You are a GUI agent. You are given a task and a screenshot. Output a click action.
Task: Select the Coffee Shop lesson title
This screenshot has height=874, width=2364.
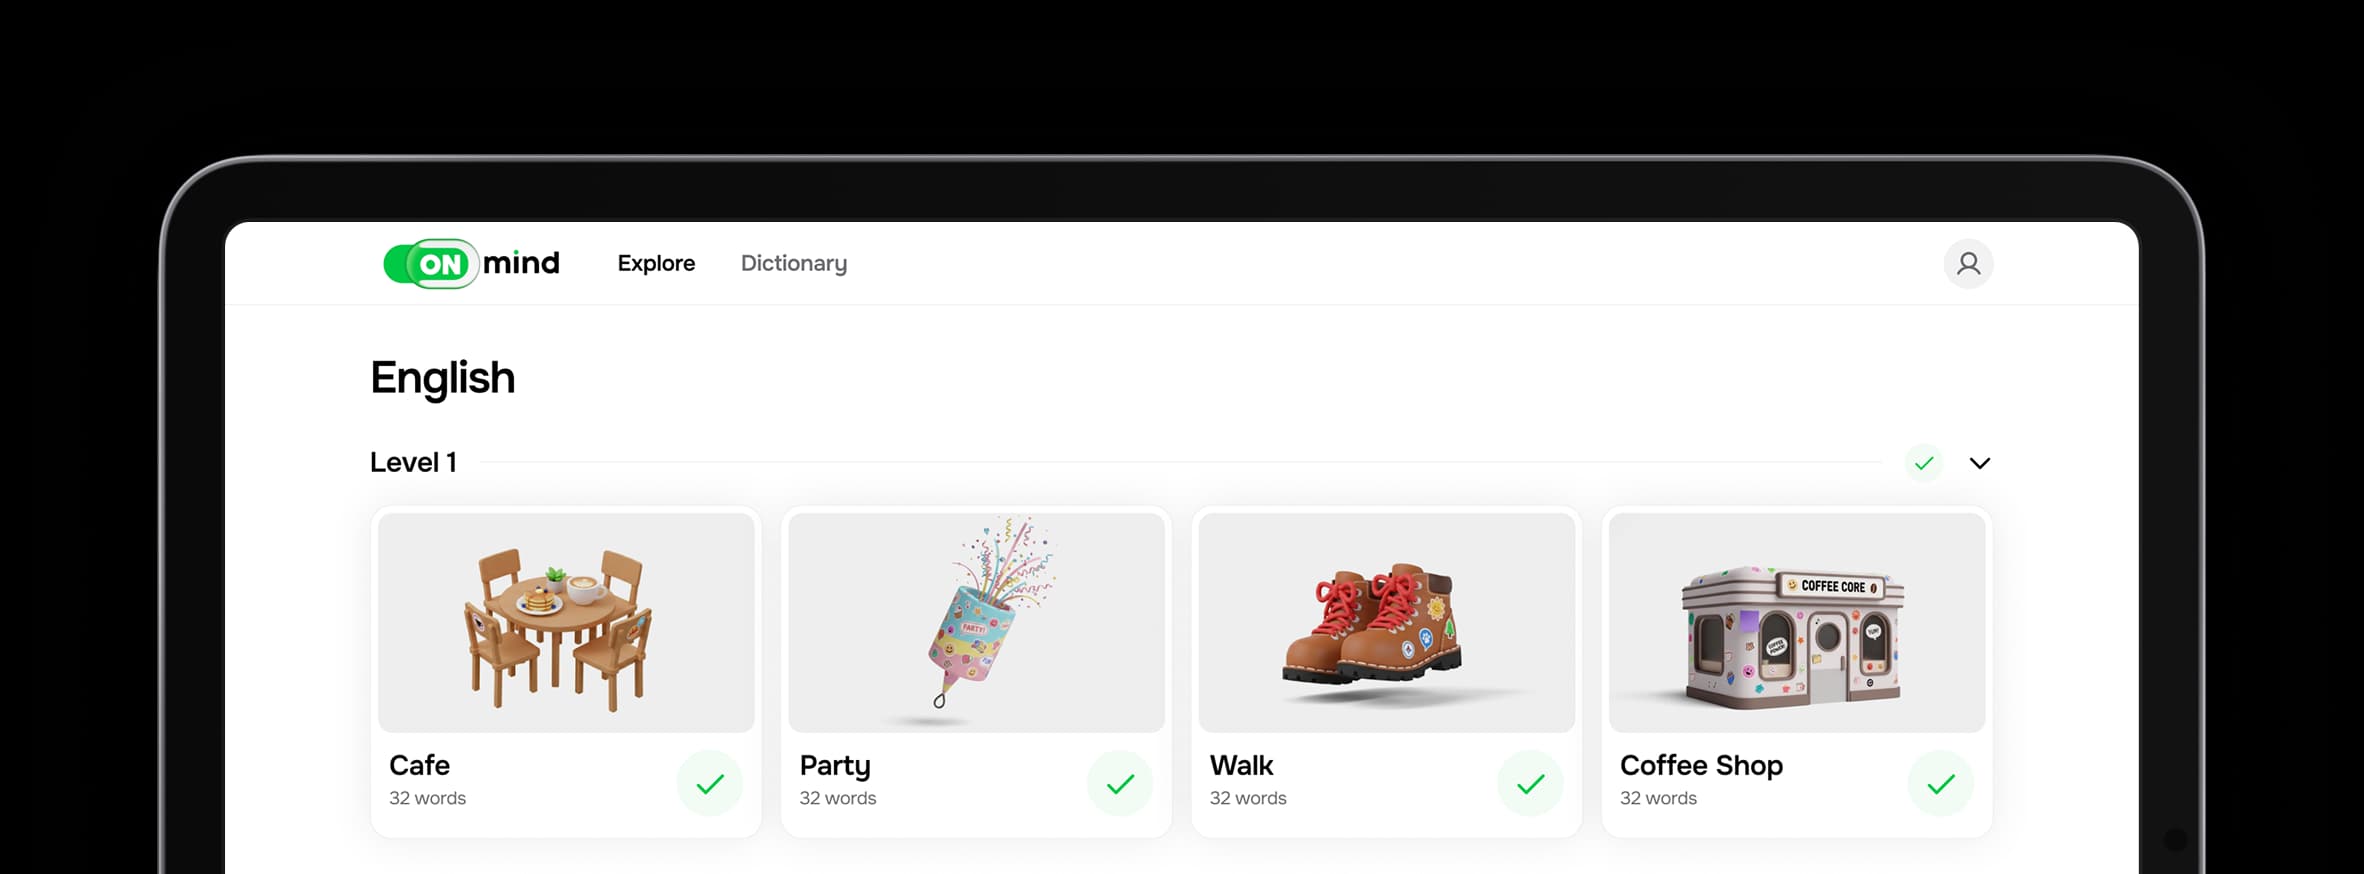1701,765
